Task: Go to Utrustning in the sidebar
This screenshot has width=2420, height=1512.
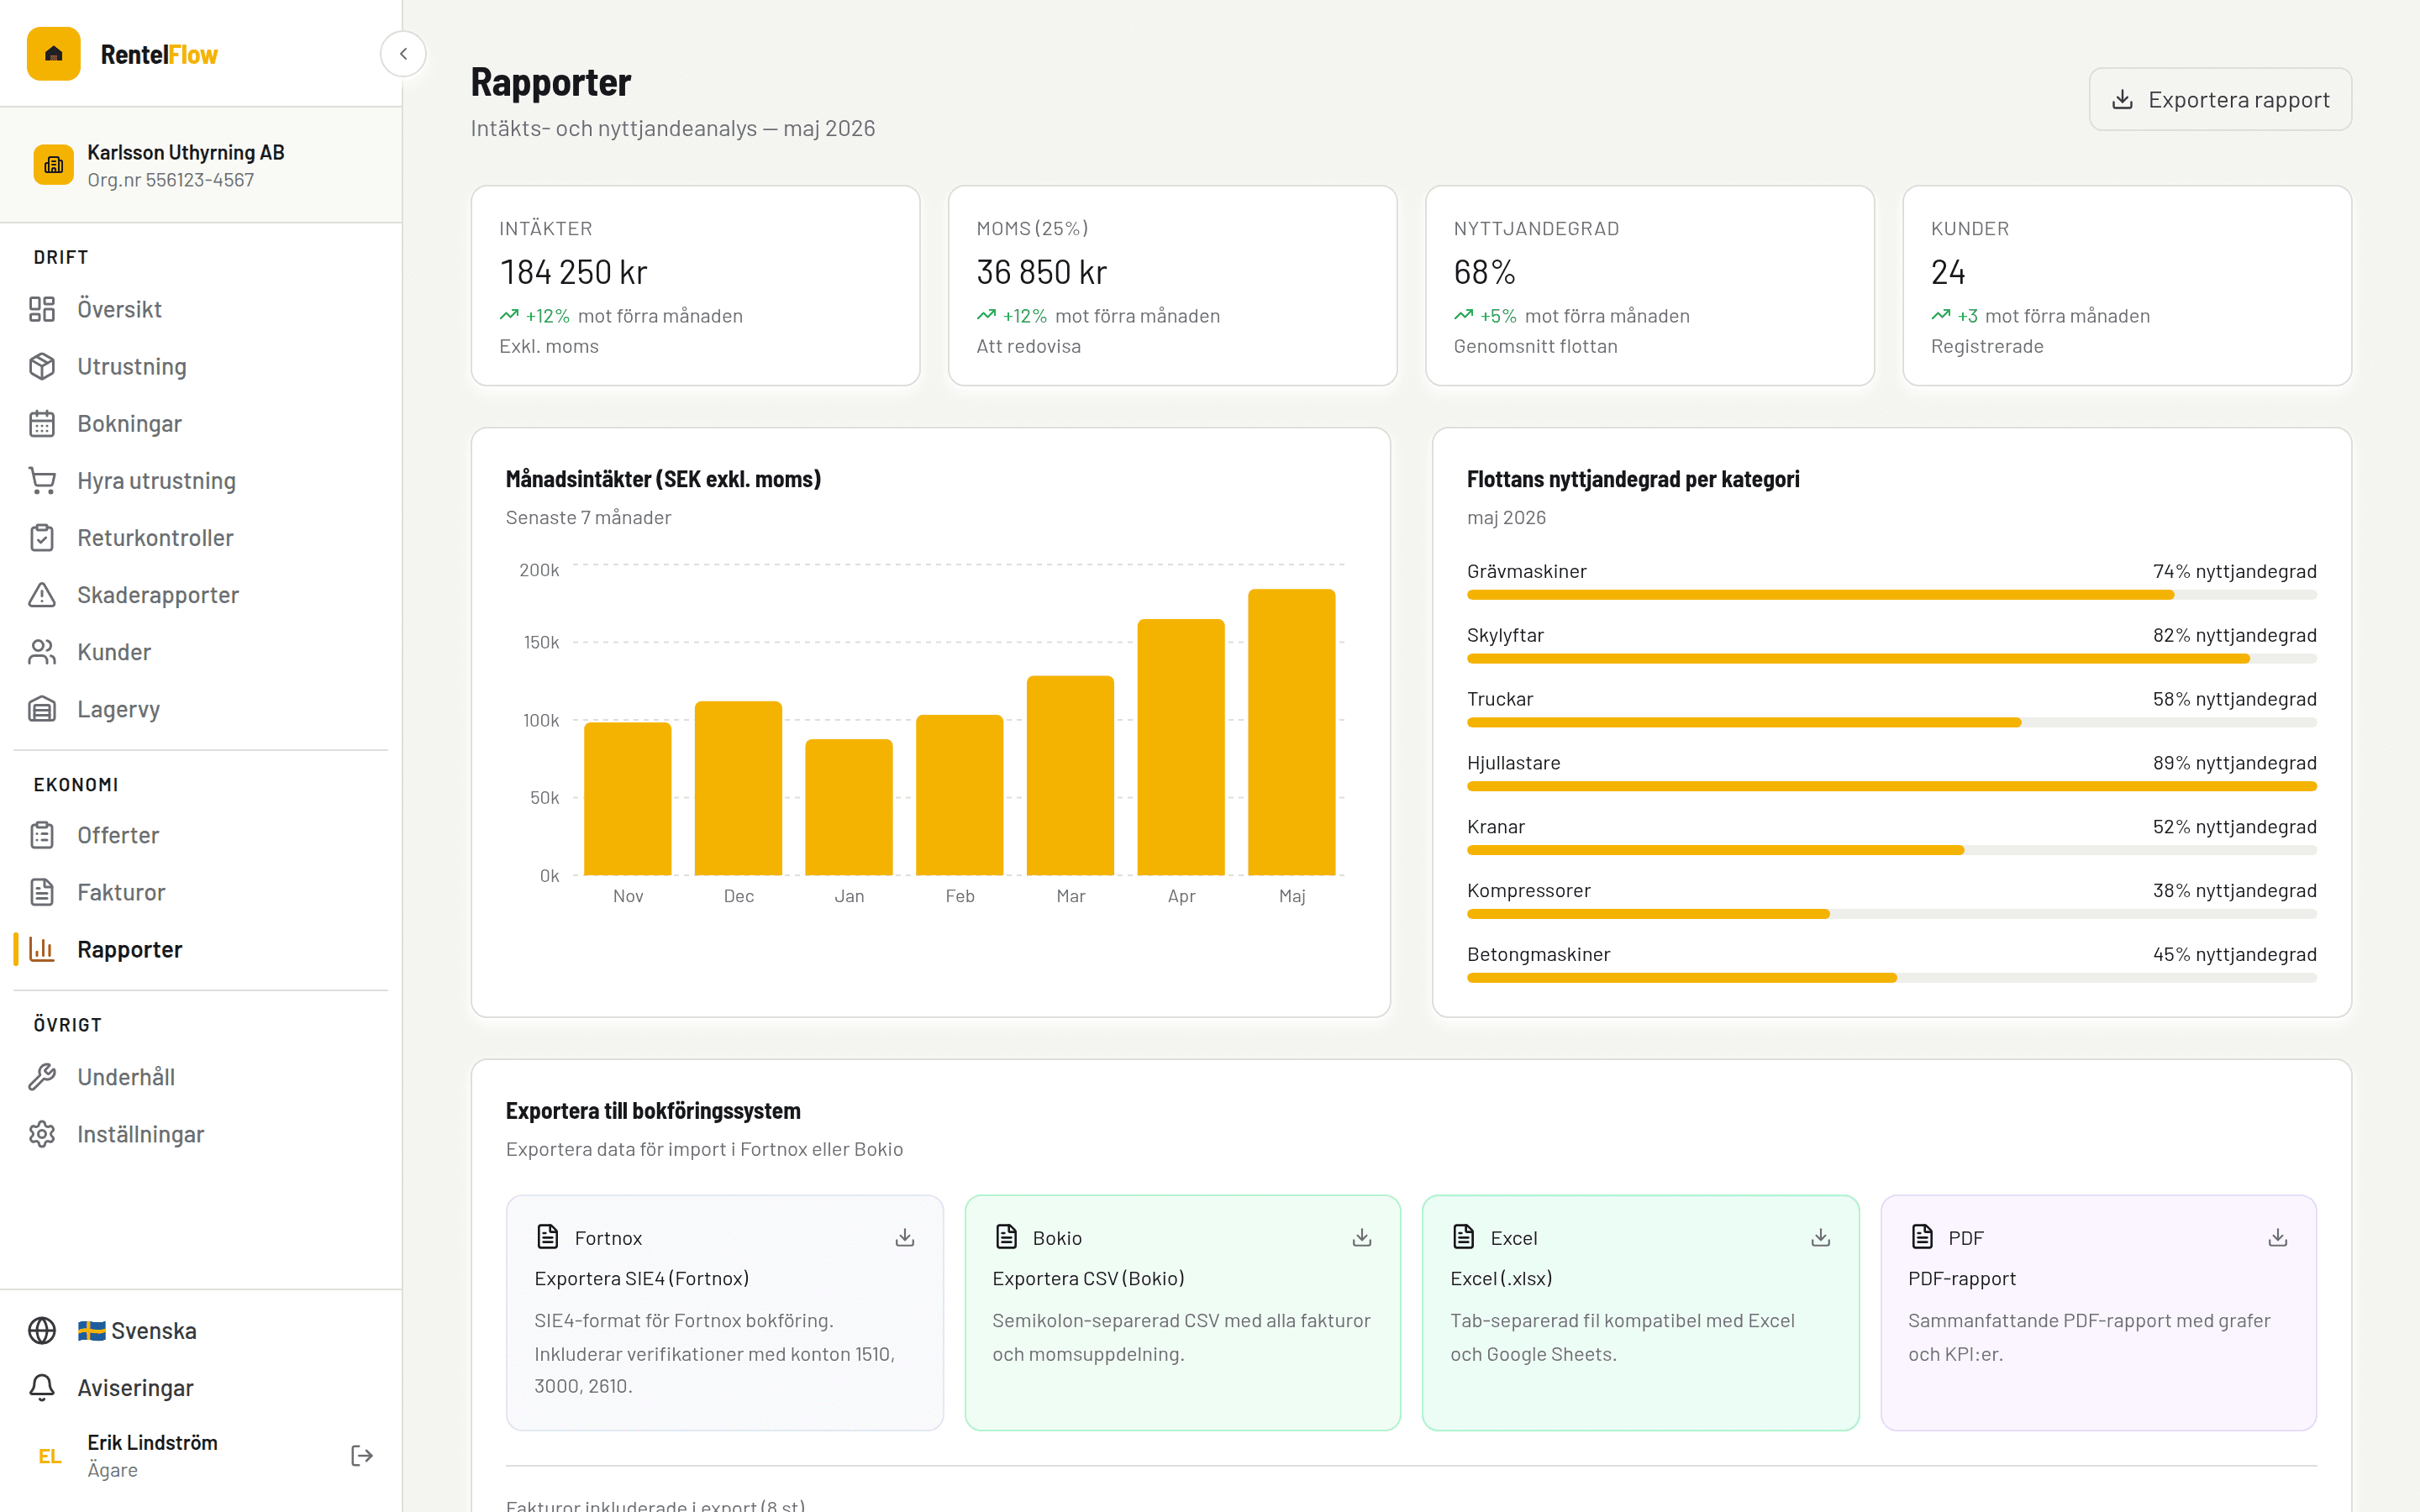Action: [x=201, y=366]
